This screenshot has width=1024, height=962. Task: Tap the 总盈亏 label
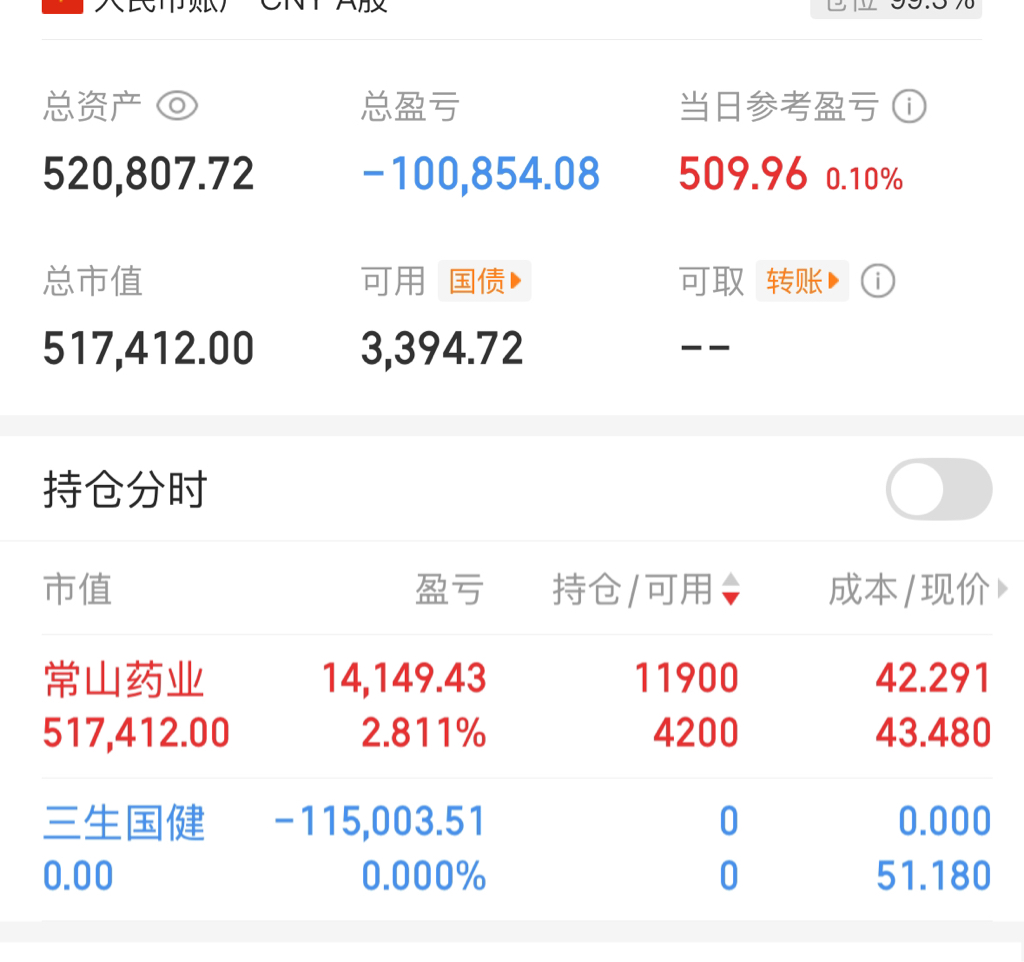[411, 106]
